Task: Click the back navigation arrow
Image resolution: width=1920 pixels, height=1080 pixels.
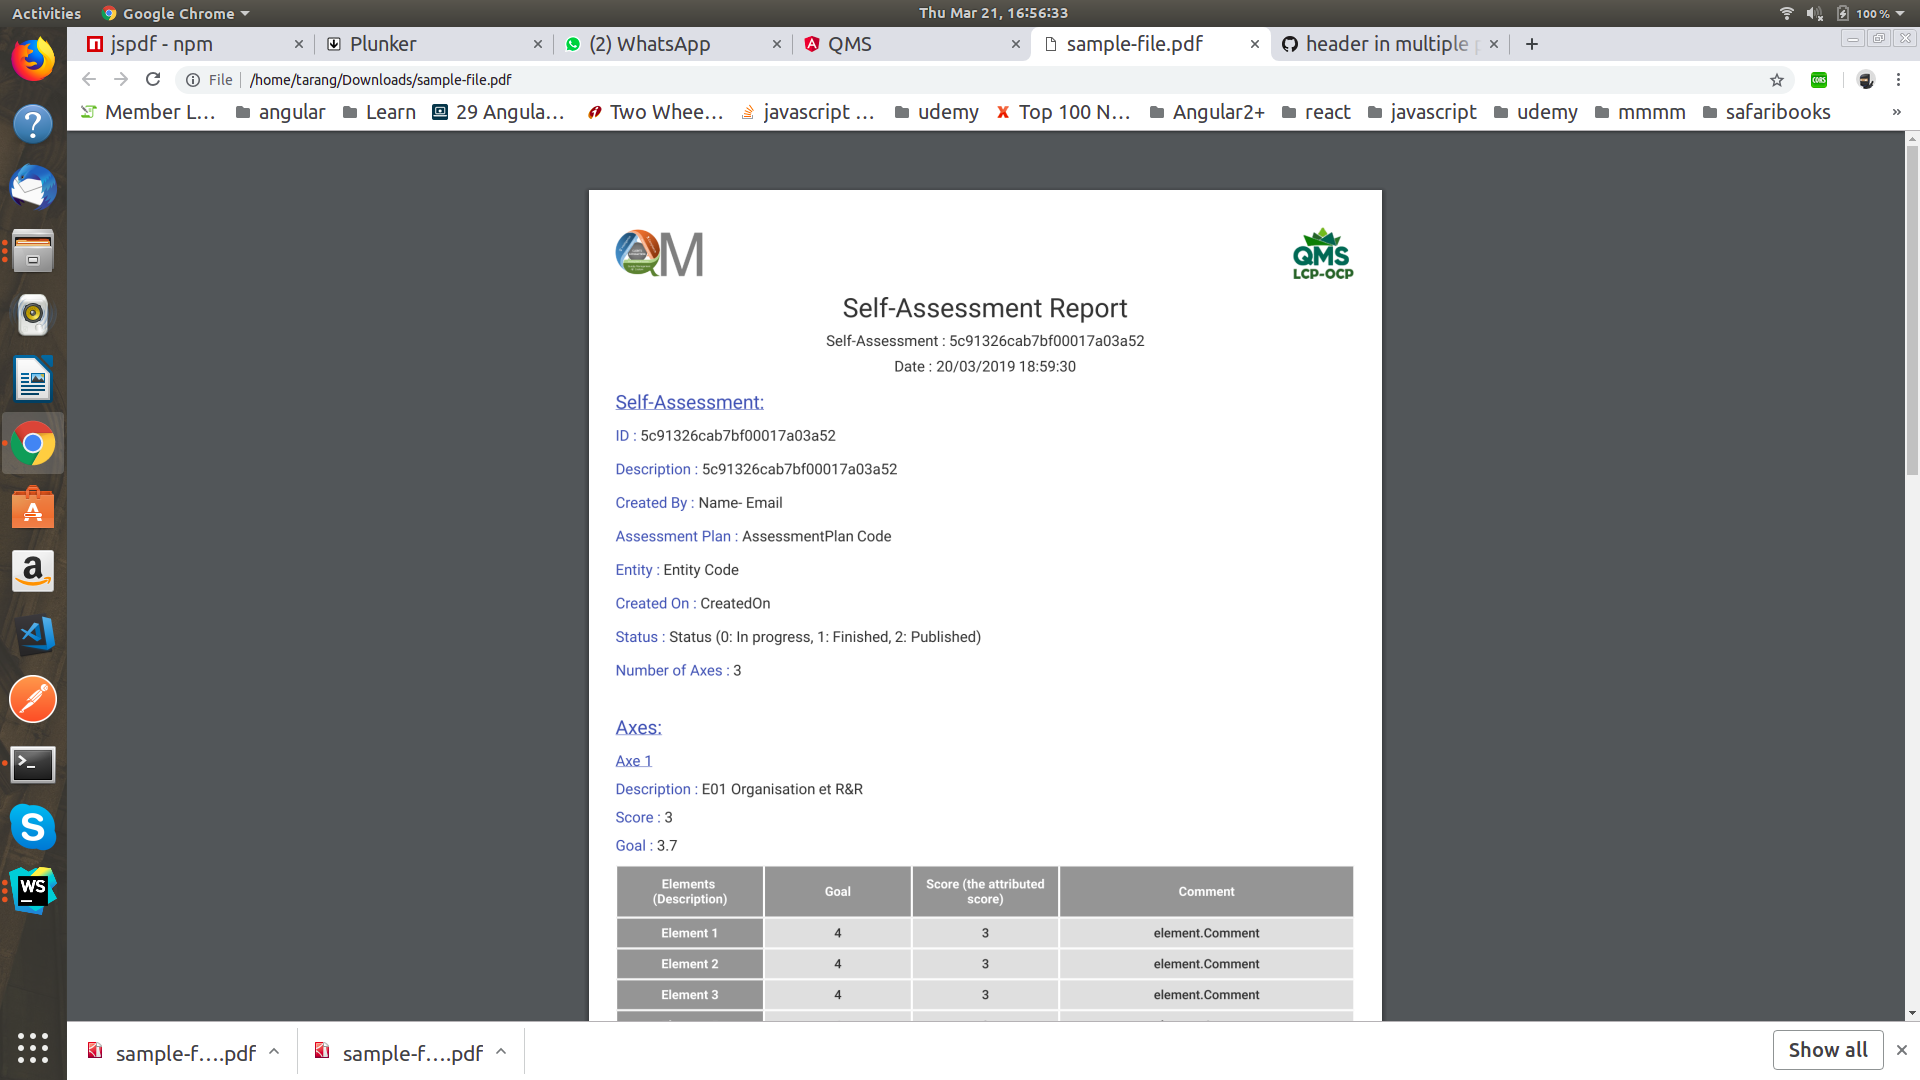Action: (88, 79)
